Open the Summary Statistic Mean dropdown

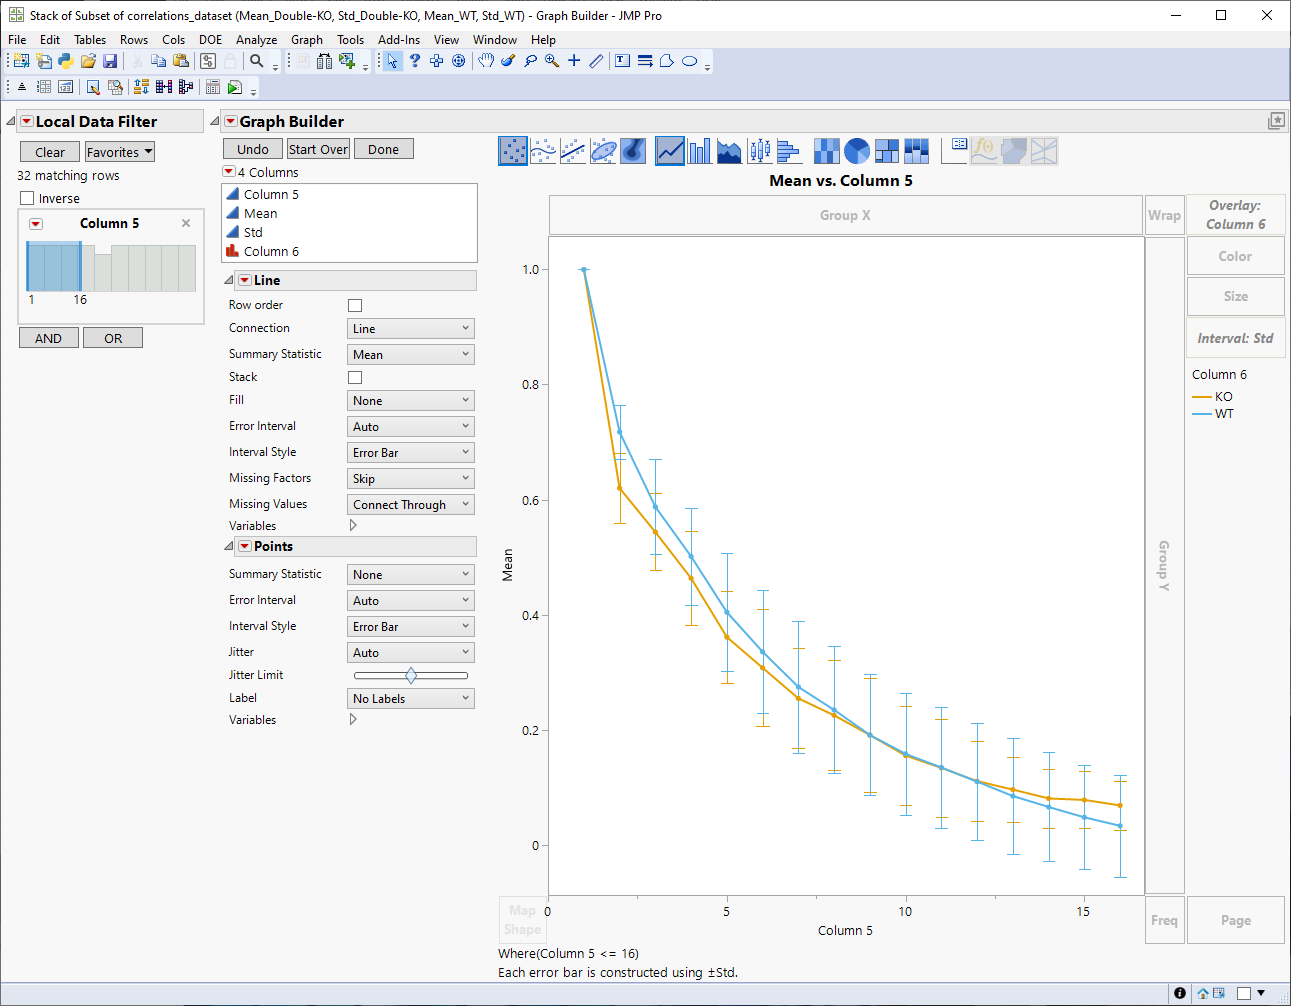pos(411,355)
